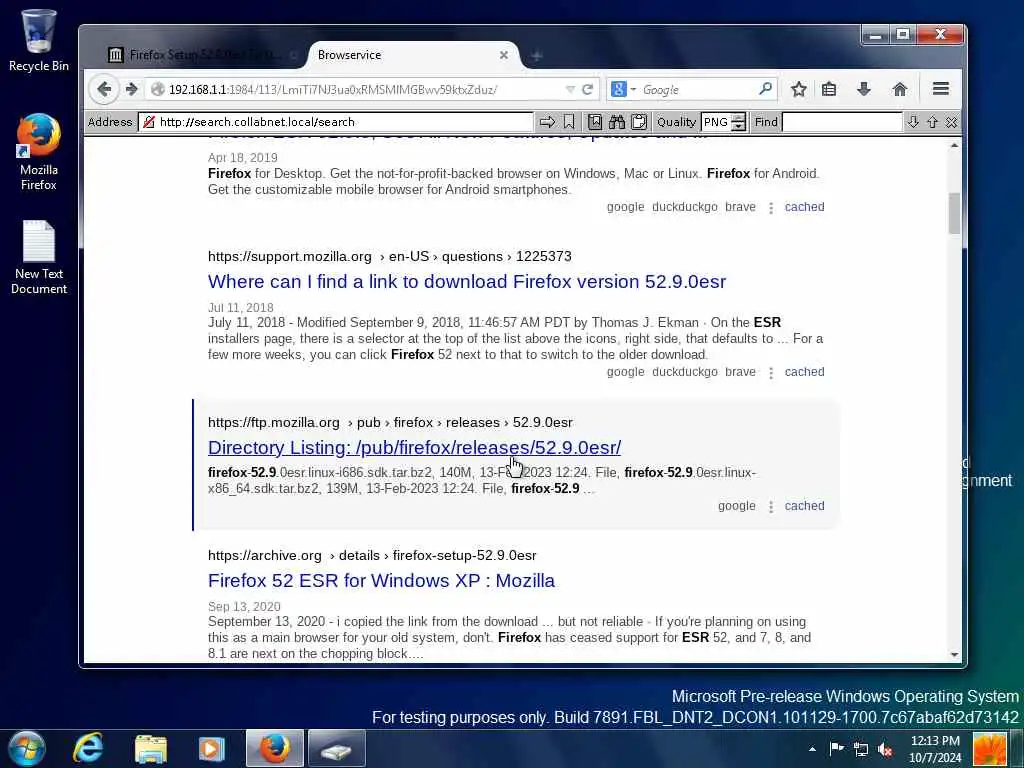This screenshot has height=768, width=1024.
Task: Open the Windows Start menu orb
Action: tap(26, 748)
